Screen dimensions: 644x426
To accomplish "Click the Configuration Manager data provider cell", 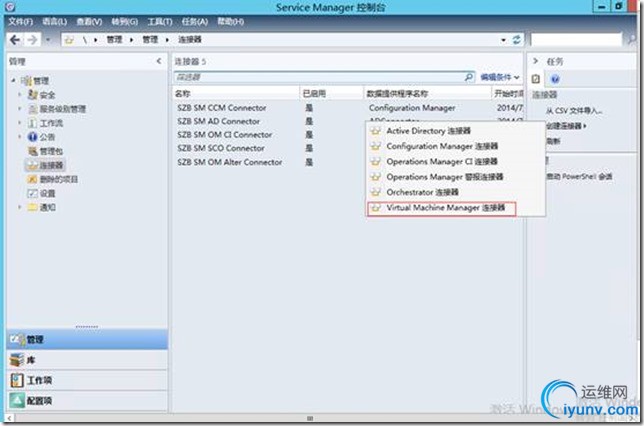I will 412,108.
